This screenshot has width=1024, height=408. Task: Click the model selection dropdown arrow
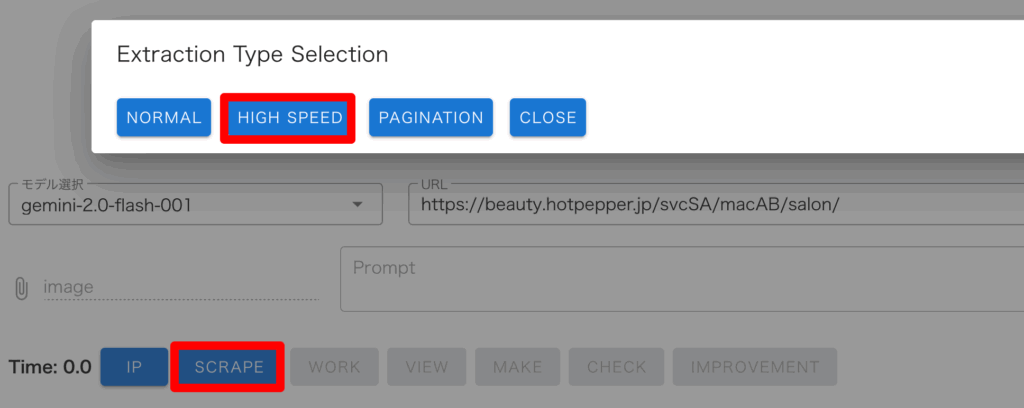click(x=358, y=206)
